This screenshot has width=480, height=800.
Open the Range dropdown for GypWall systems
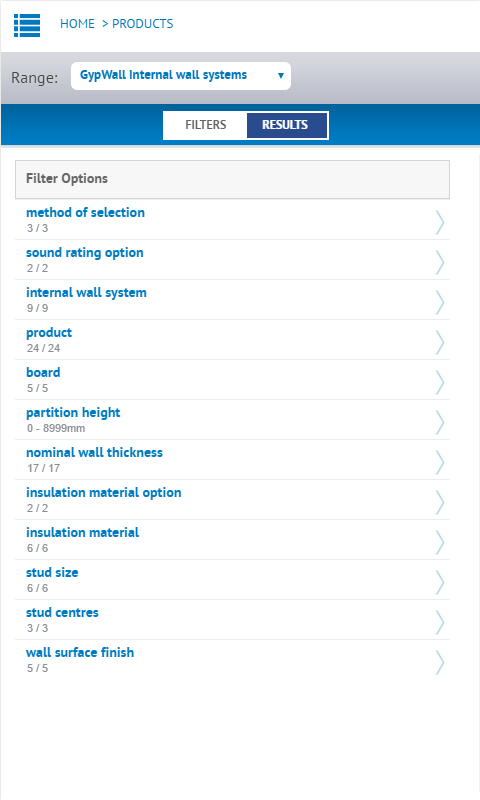[181, 76]
